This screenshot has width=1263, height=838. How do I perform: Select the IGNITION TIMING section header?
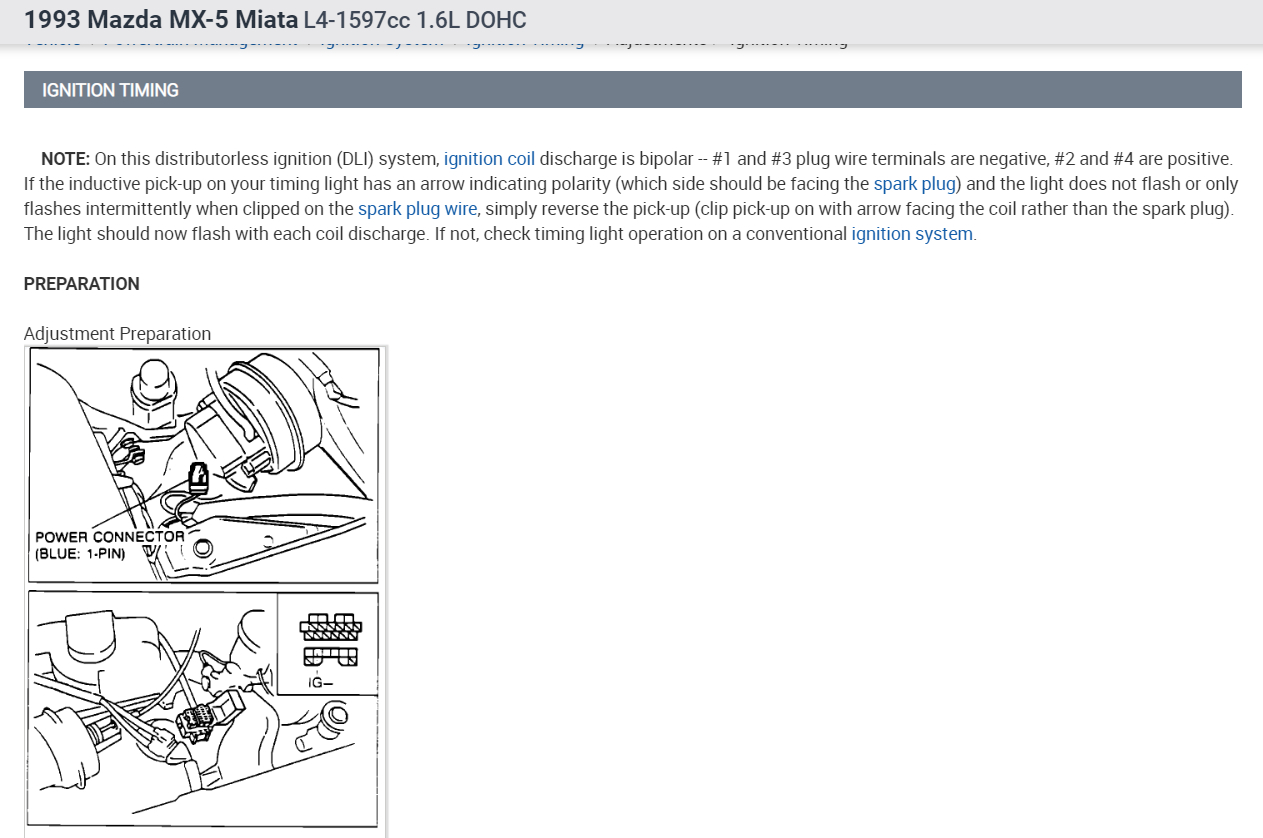(632, 90)
